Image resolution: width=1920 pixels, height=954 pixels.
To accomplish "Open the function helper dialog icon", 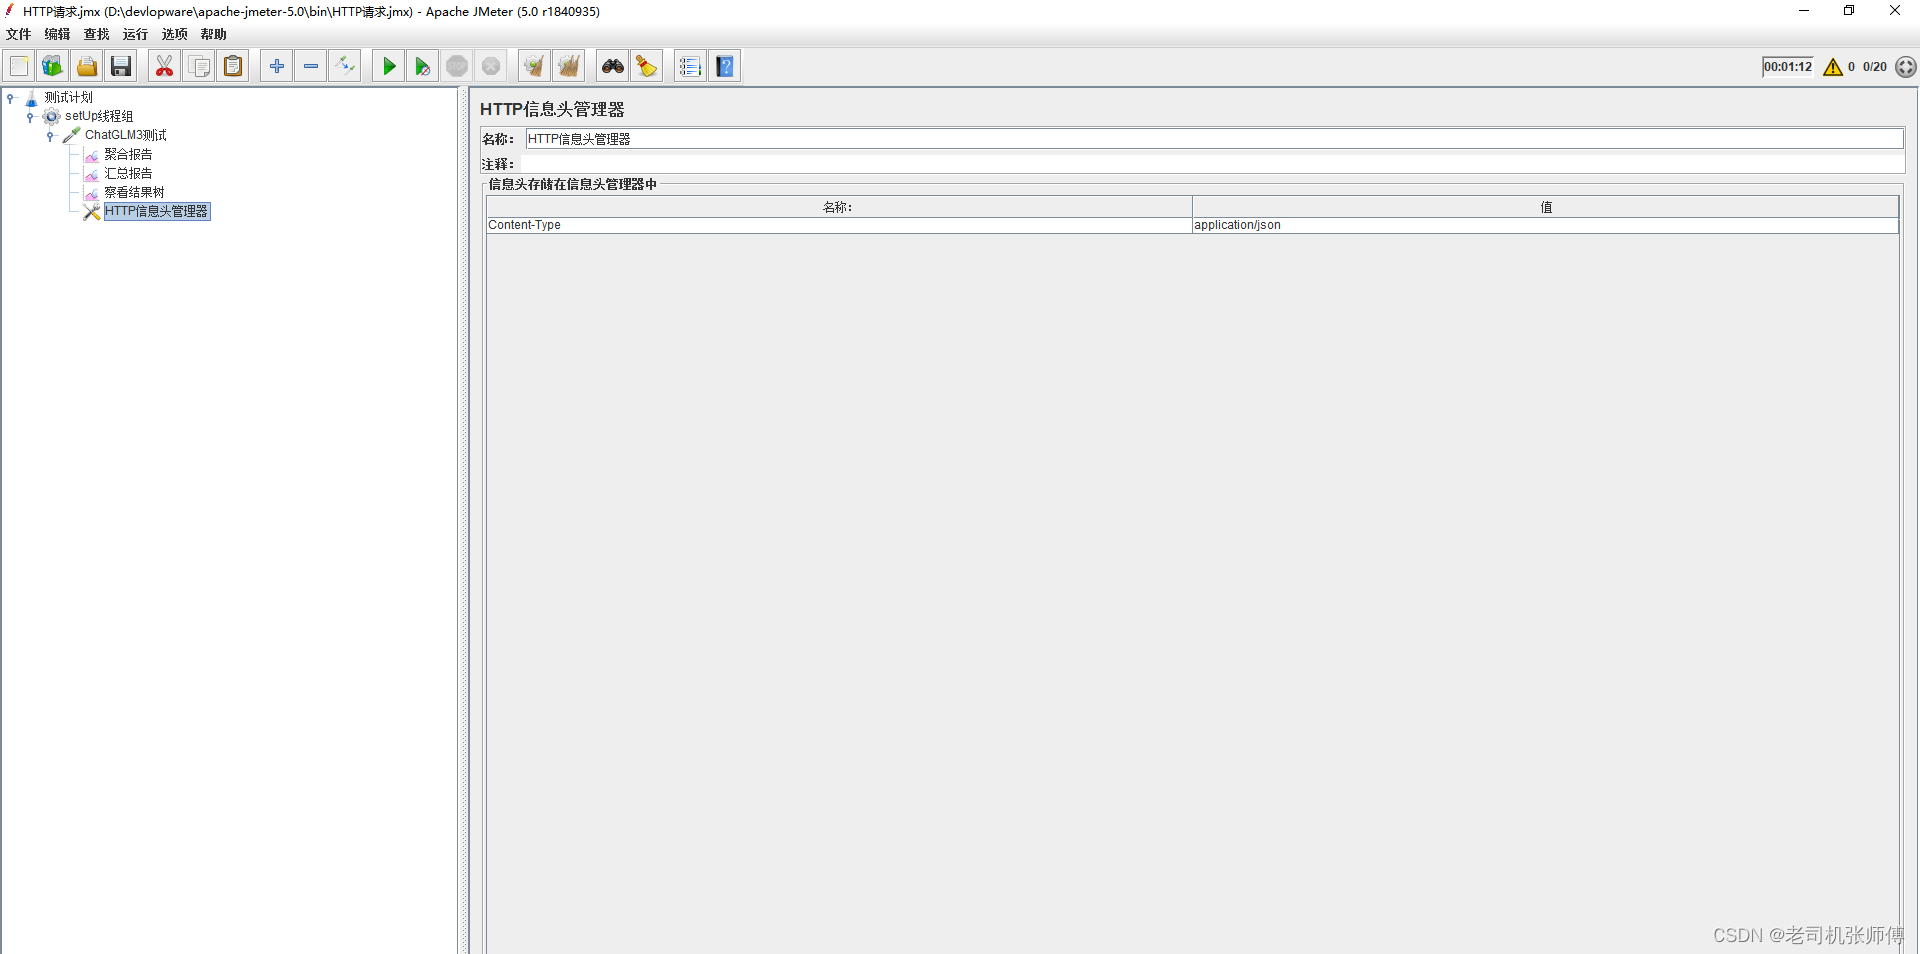I will click(x=690, y=66).
